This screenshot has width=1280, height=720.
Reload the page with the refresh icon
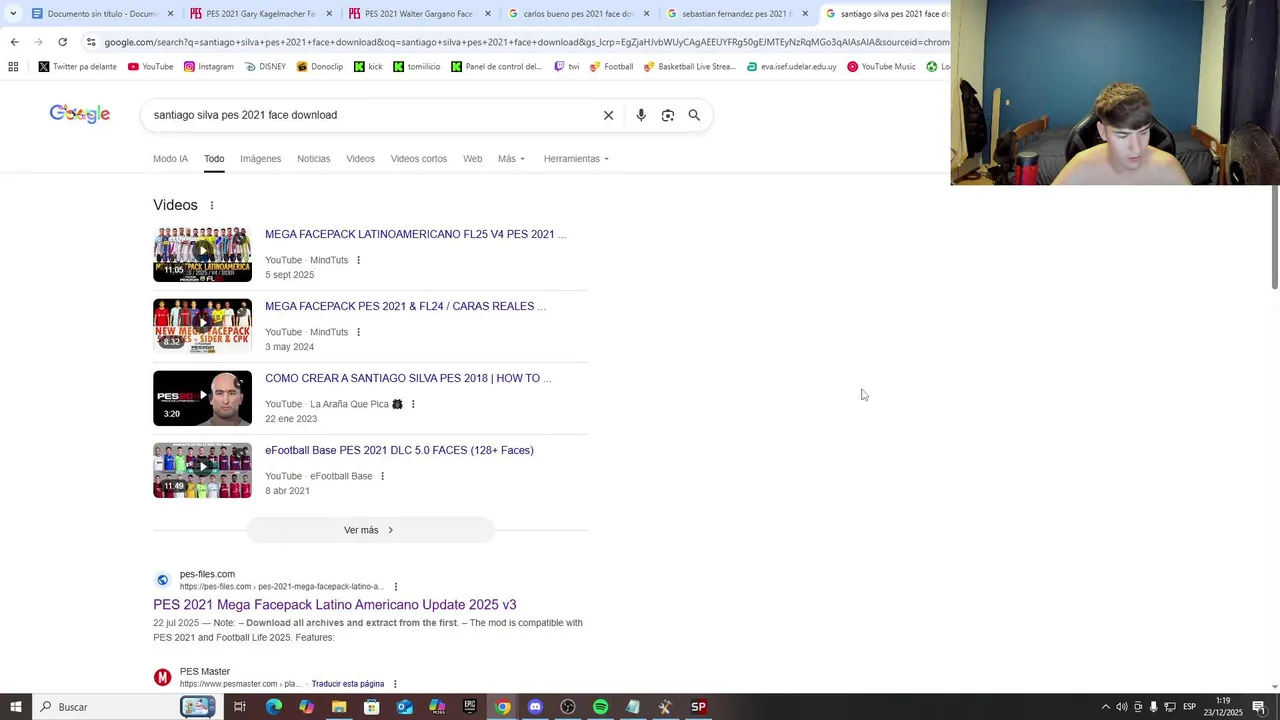62,42
